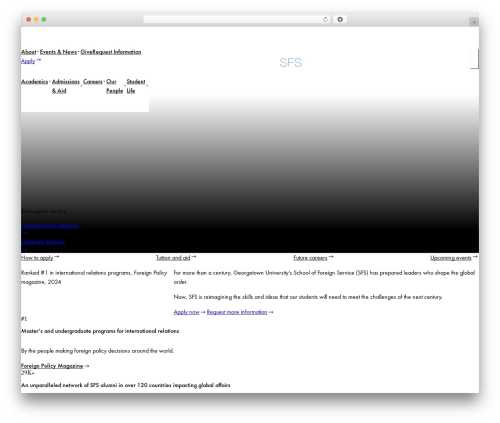The image size is (500, 423).
Task: Open the Foreign Policy Magazine link
Action: (x=52, y=366)
